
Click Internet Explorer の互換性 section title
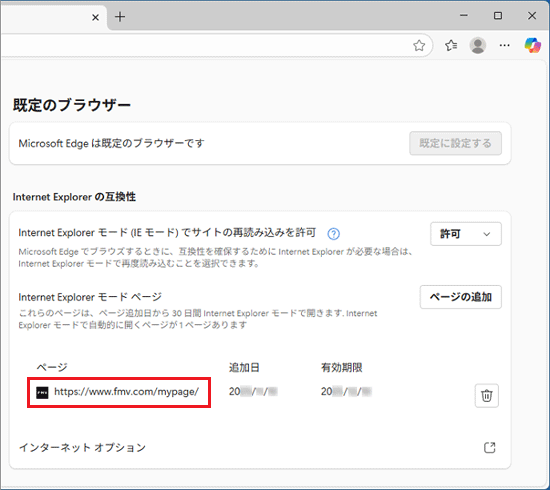tap(74, 197)
